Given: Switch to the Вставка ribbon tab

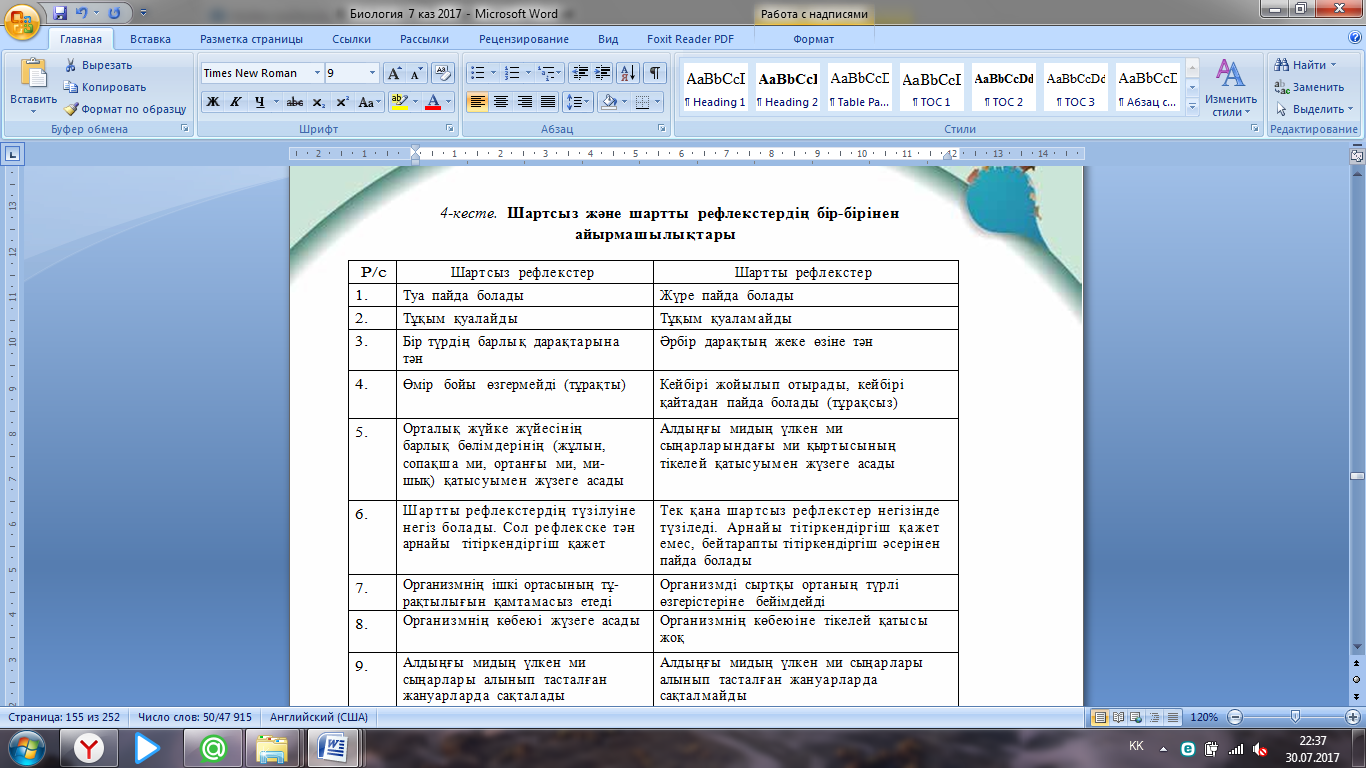Looking at the screenshot, I should point(150,39).
